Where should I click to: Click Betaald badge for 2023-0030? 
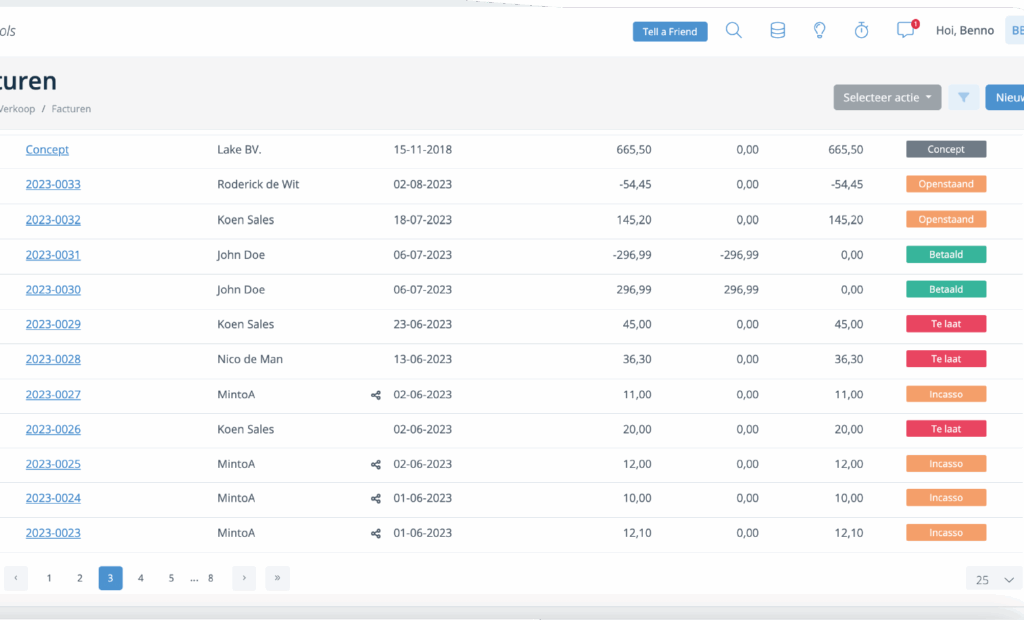pyautogui.click(x=946, y=289)
